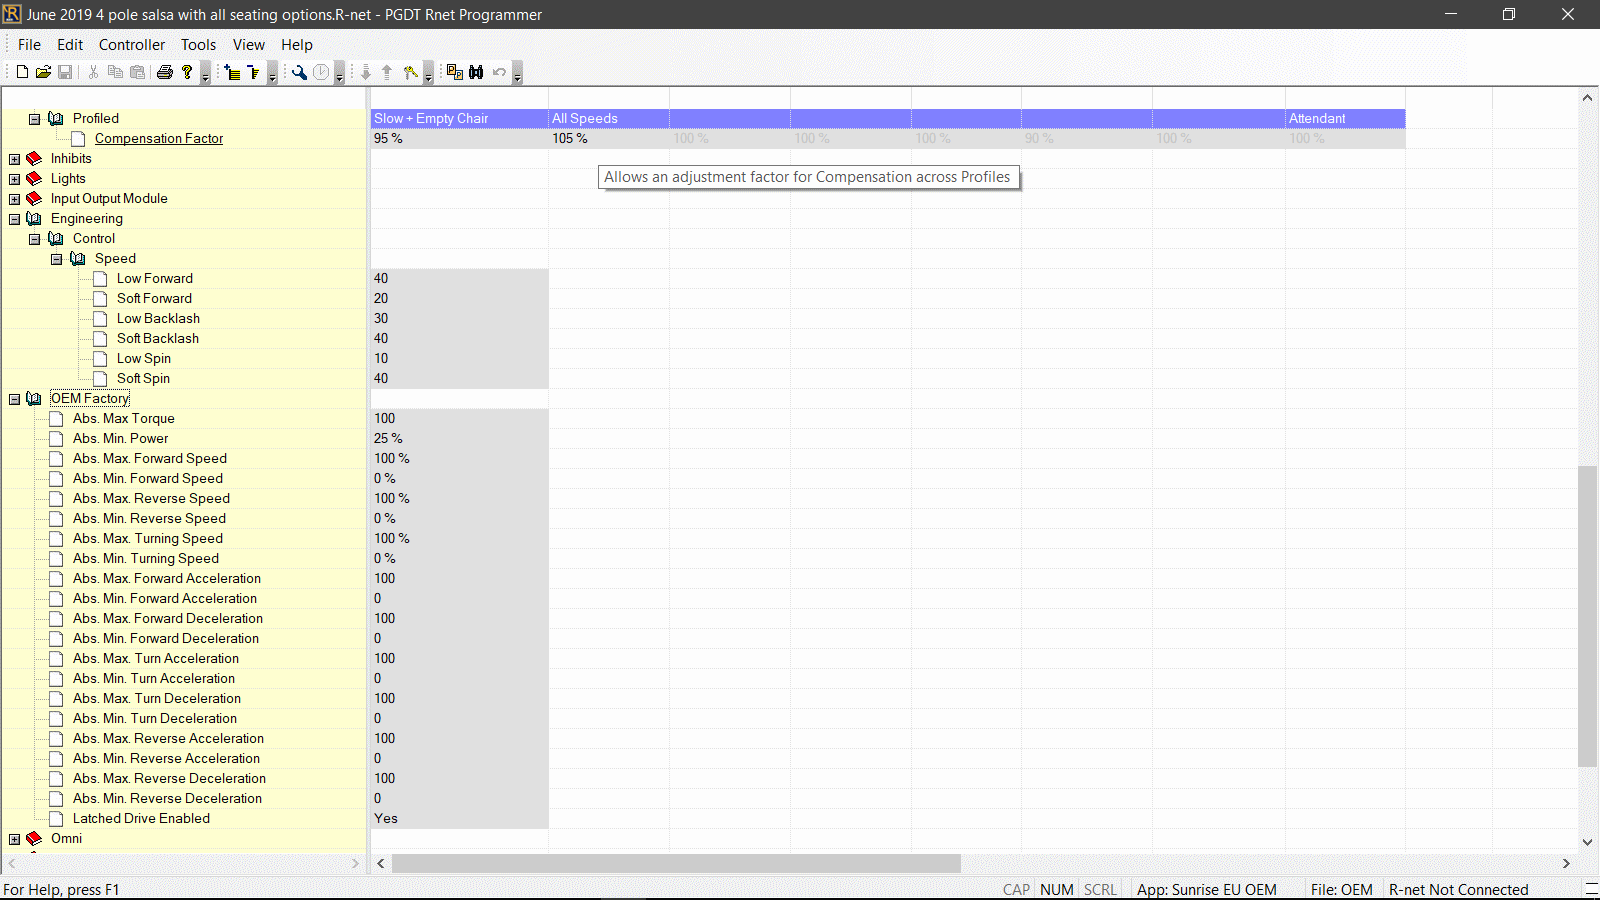Click the Abs. Min. Power value cell
Viewport: 1600px width, 900px height.
(x=458, y=439)
